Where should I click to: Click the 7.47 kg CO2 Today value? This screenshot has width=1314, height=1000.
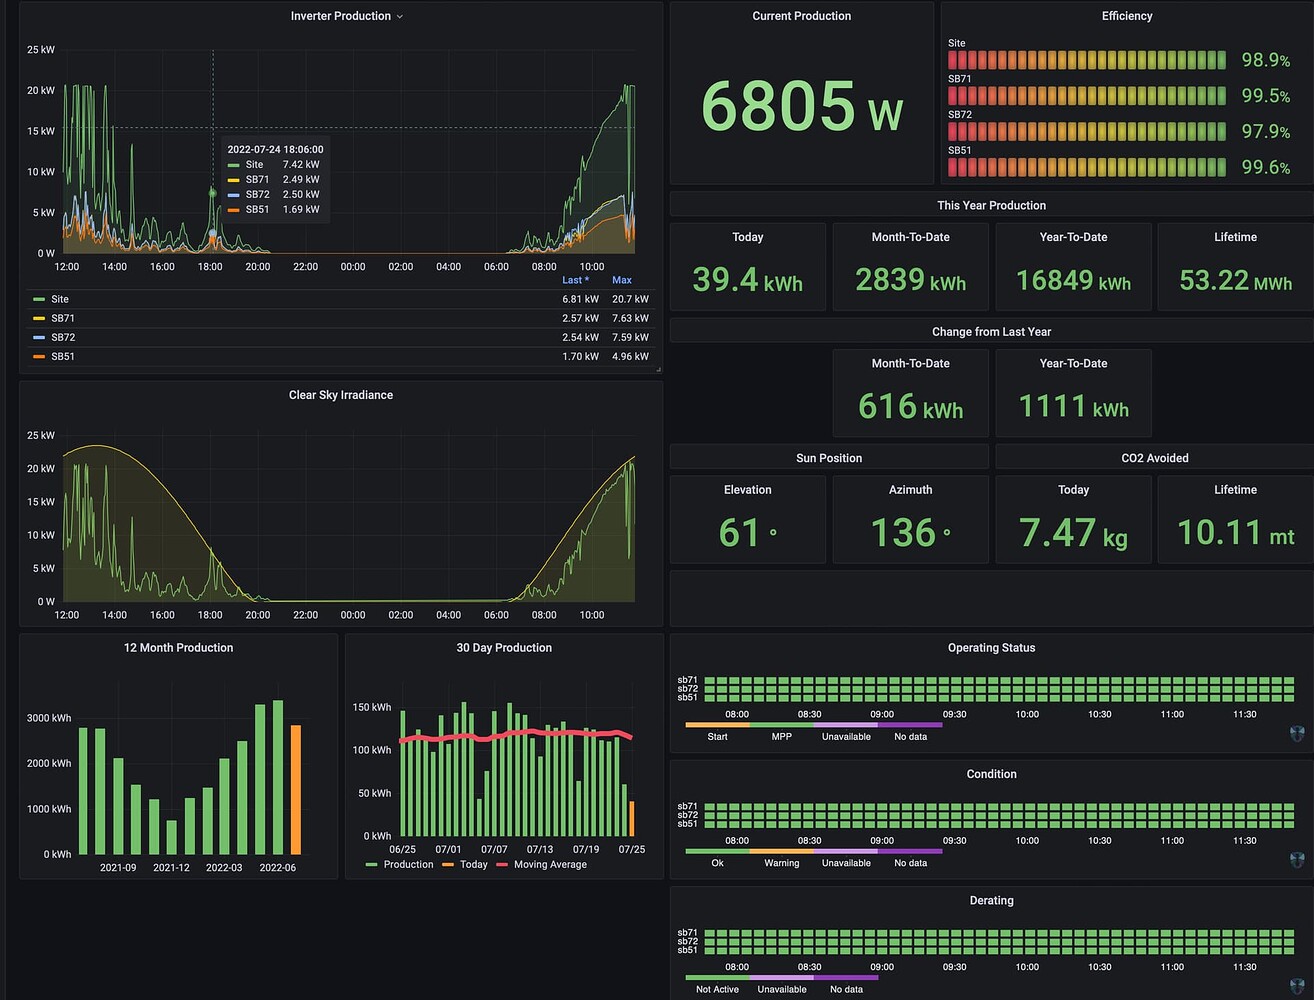[1073, 532]
